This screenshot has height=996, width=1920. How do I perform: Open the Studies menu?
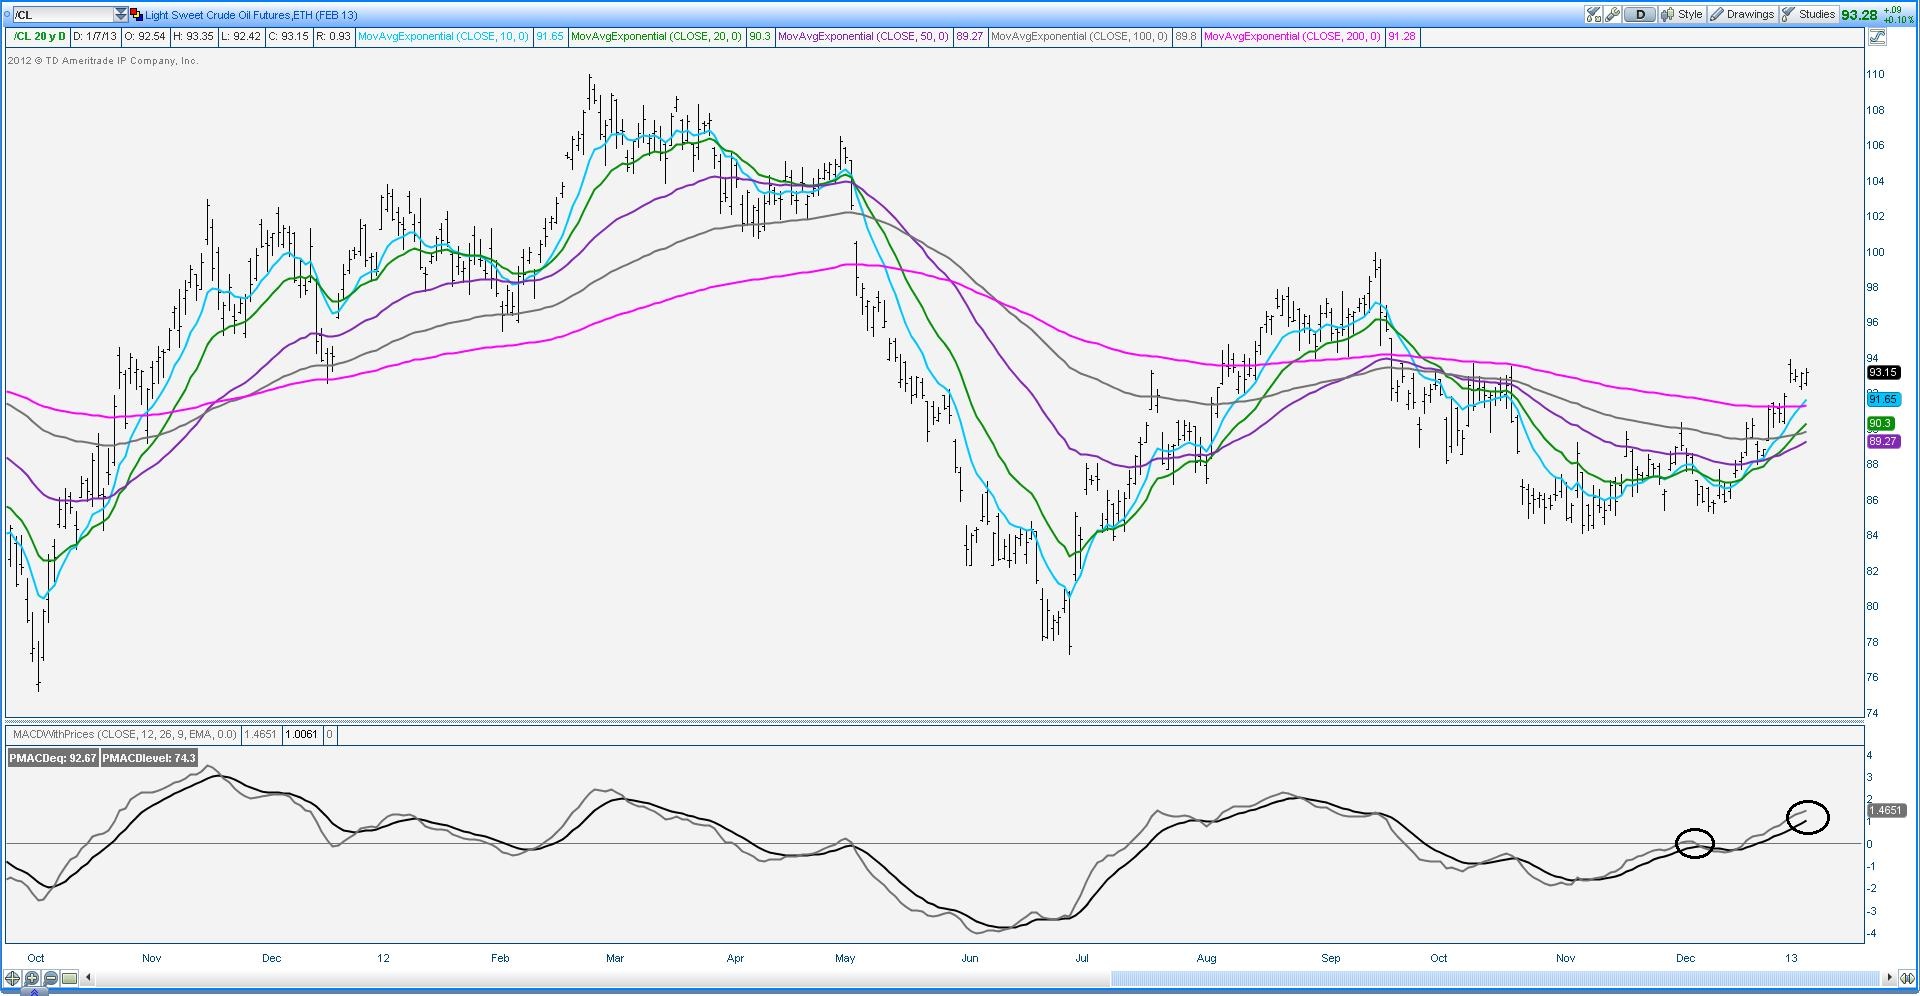tap(1808, 14)
